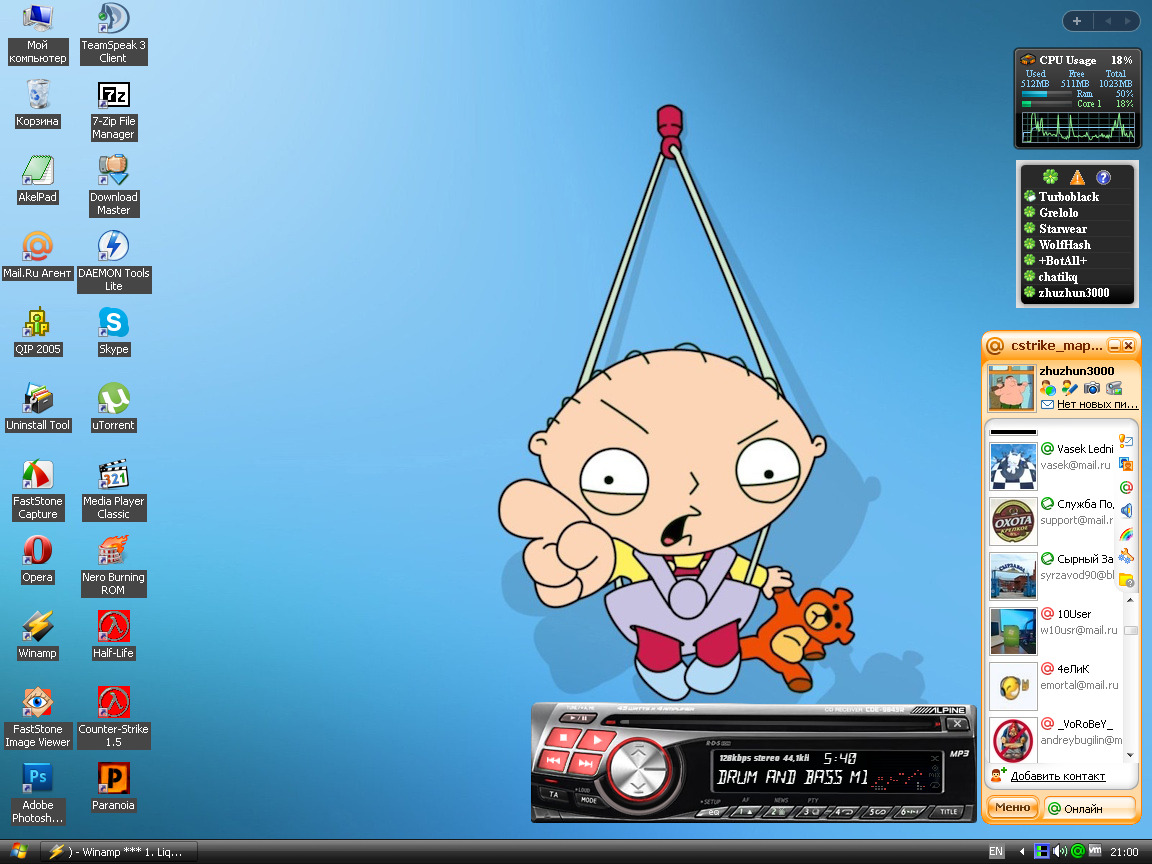
Task: Toggle repeat with Winamp preset button 4
Action: [x=843, y=812]
